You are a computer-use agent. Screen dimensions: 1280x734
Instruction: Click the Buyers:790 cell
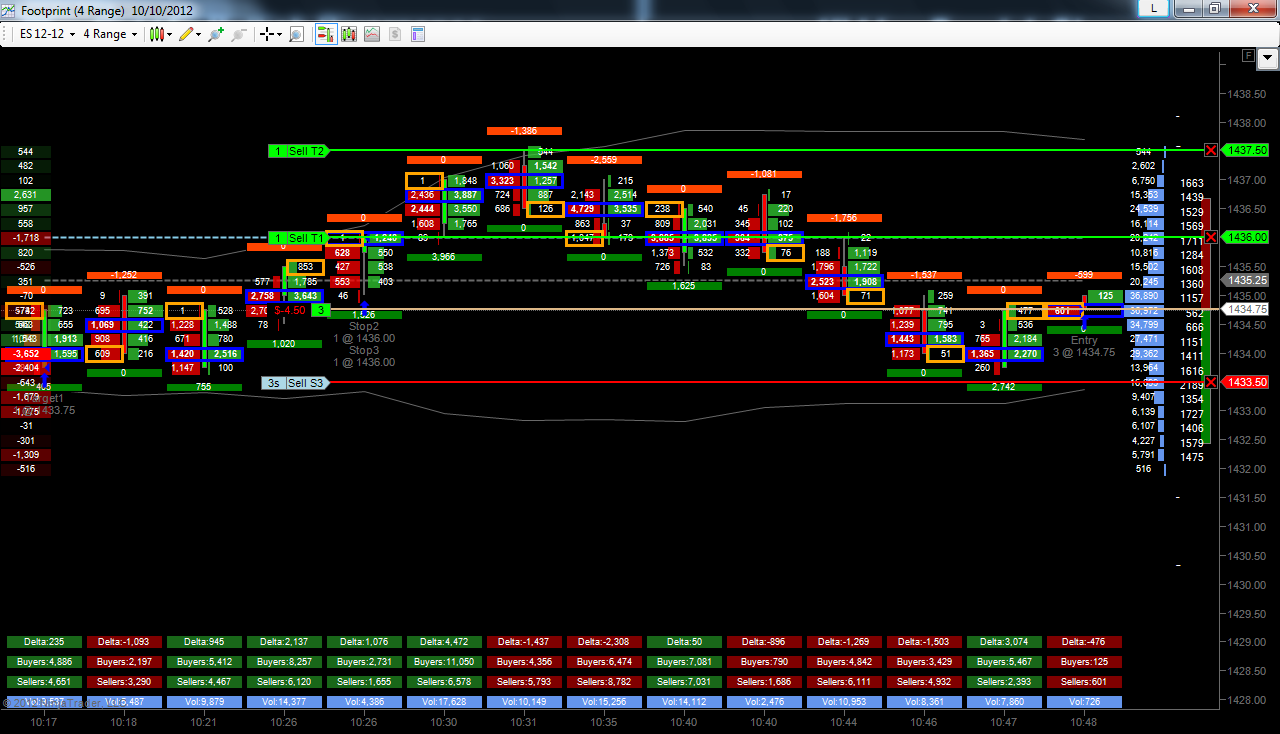764,662
